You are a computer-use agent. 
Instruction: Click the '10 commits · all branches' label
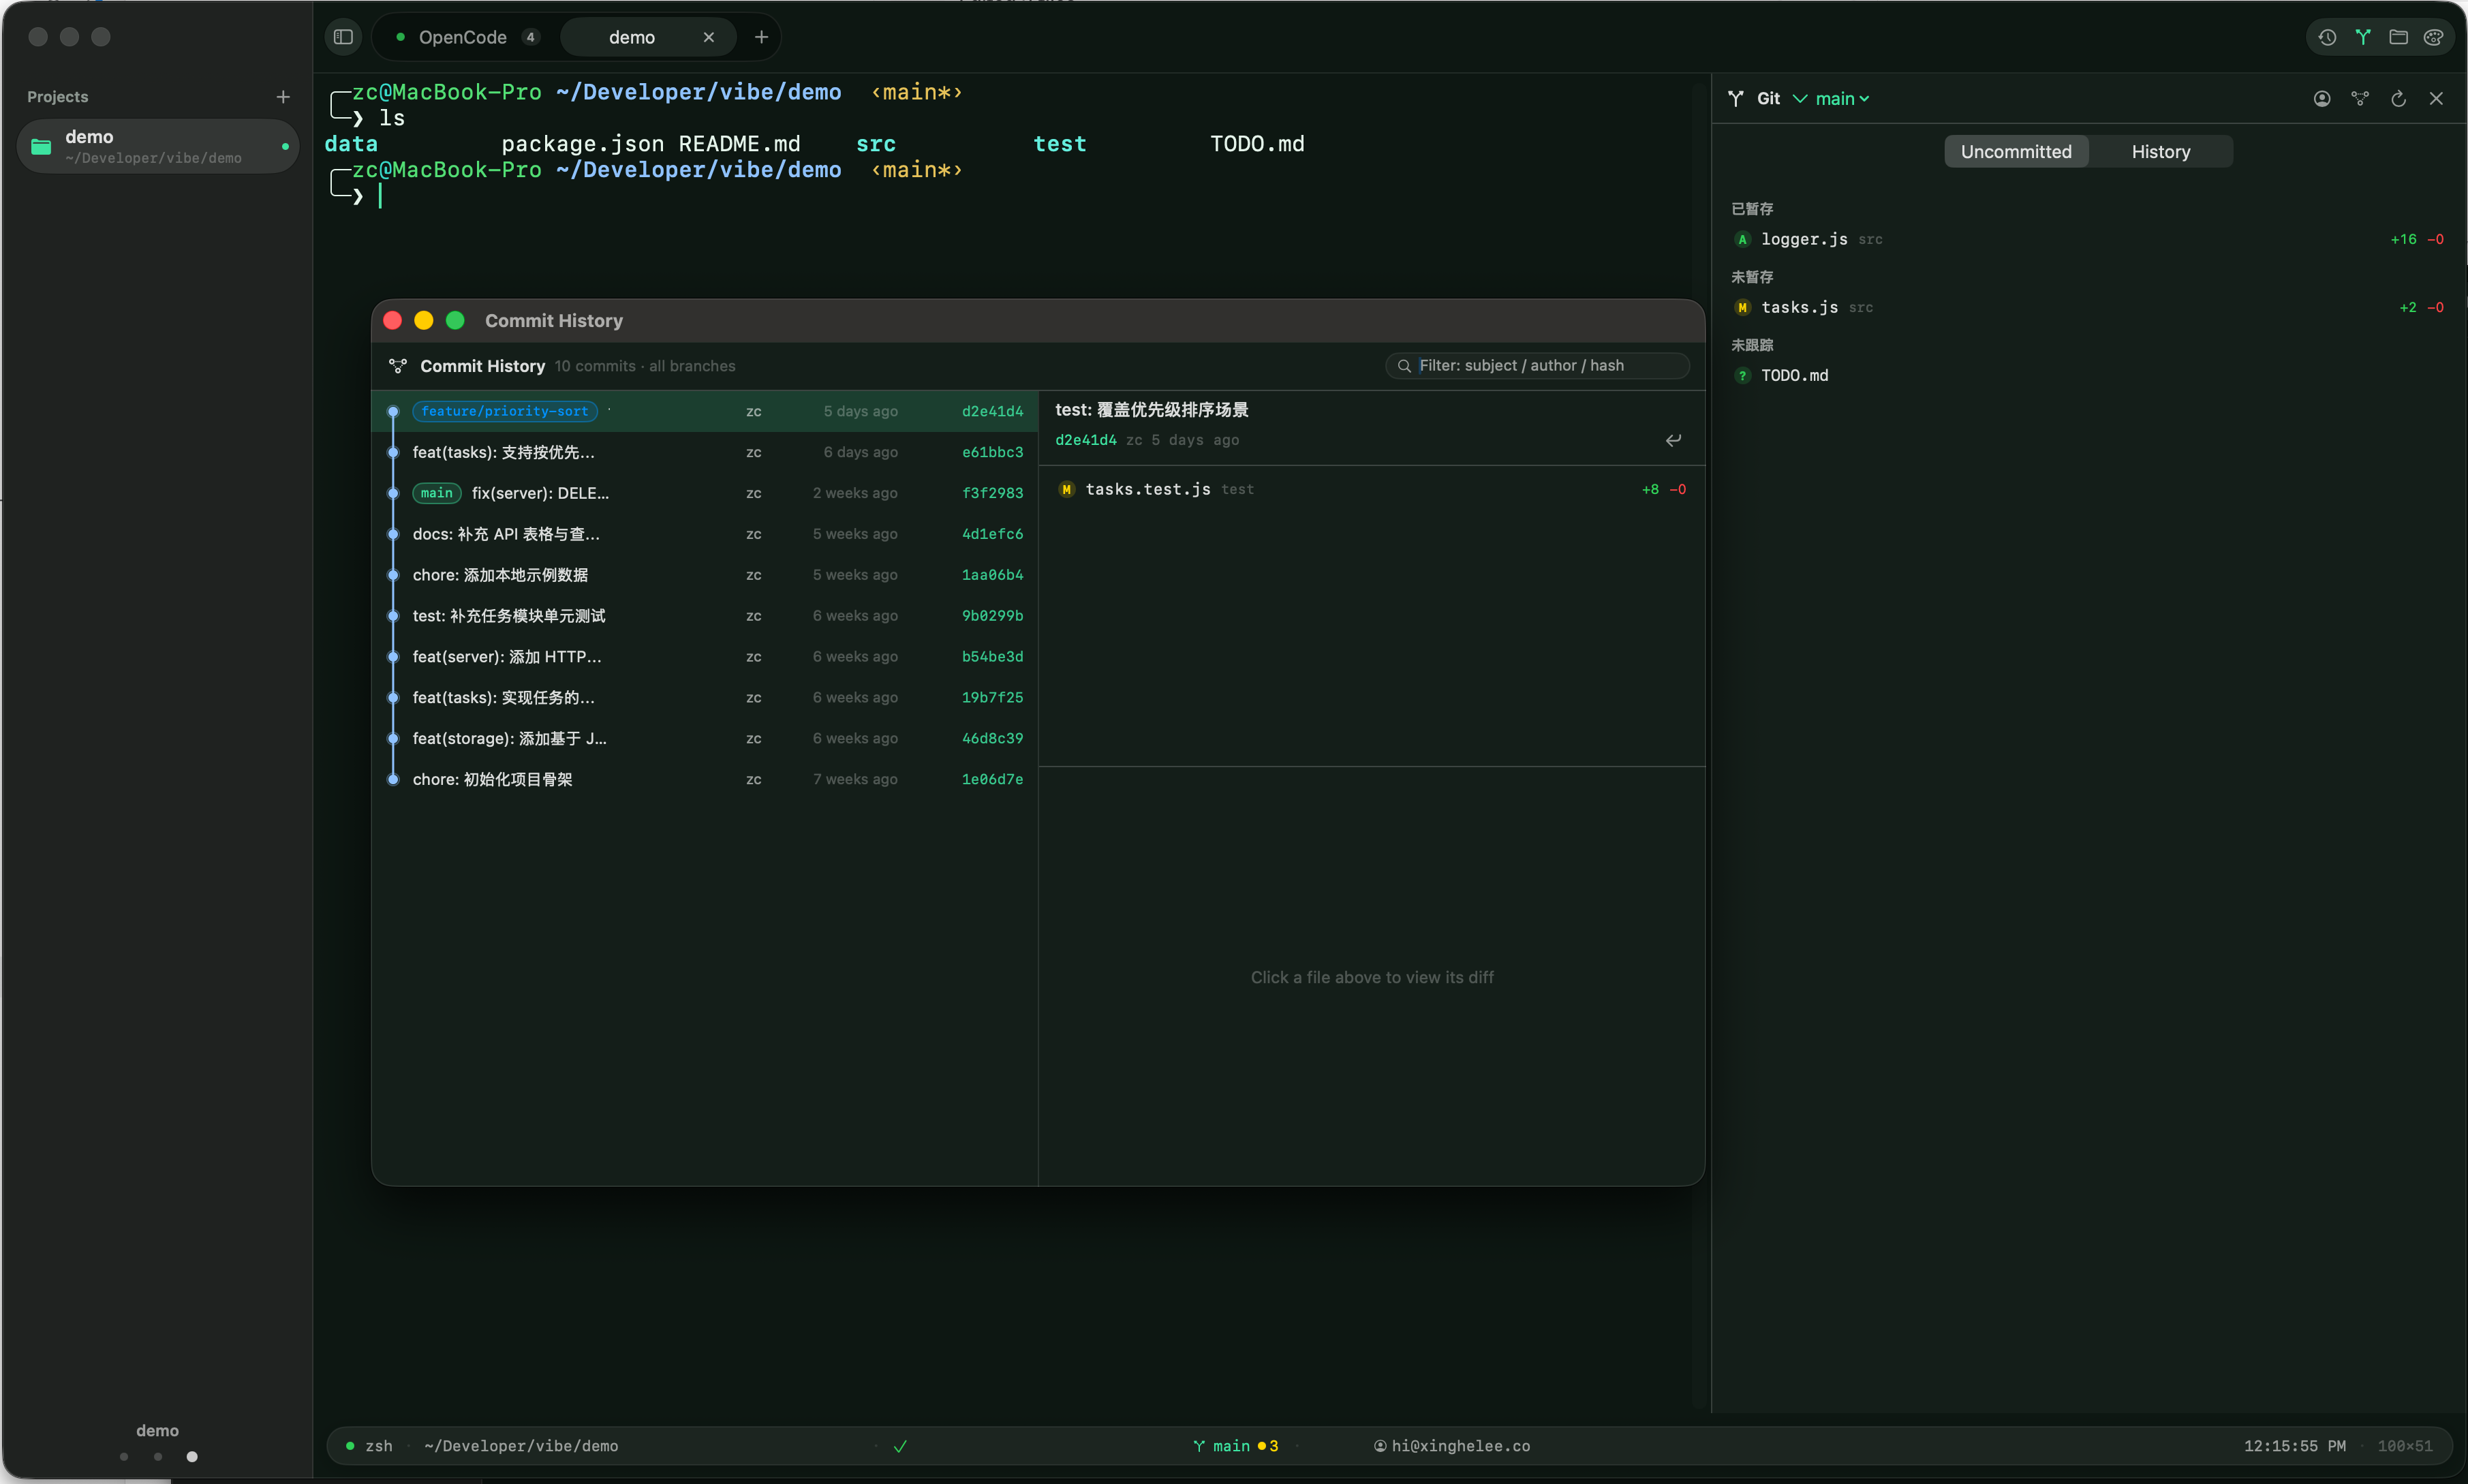click(645, 366)
